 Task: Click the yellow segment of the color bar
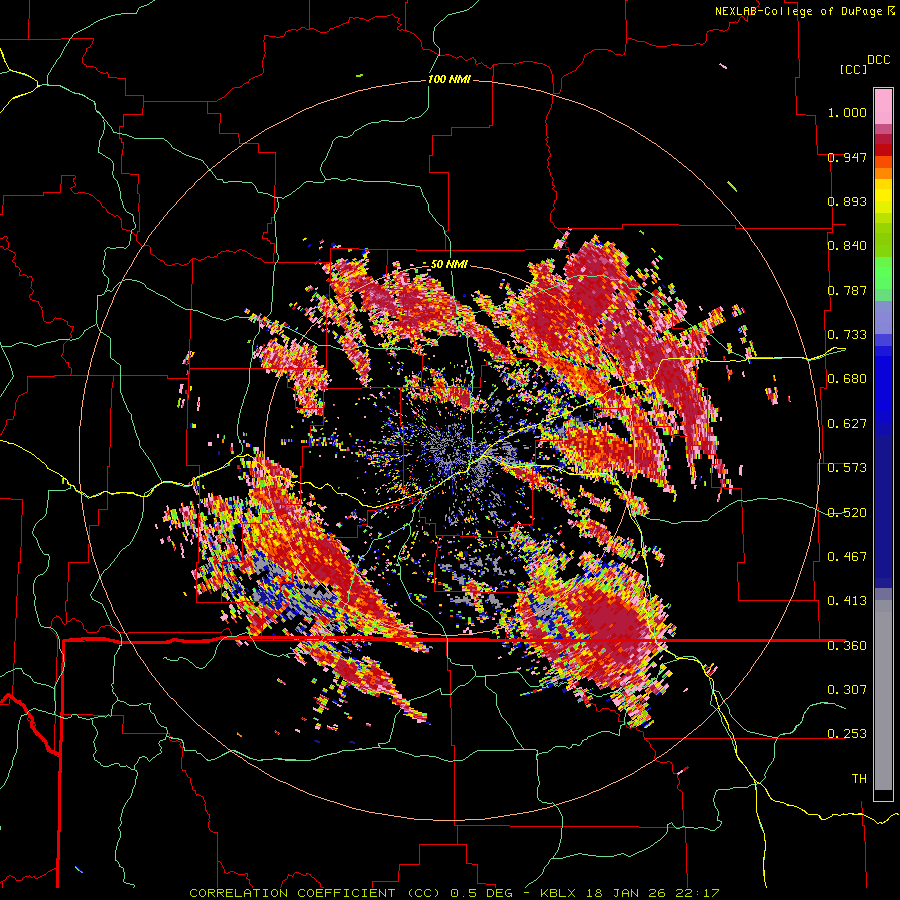pos(883,197)
